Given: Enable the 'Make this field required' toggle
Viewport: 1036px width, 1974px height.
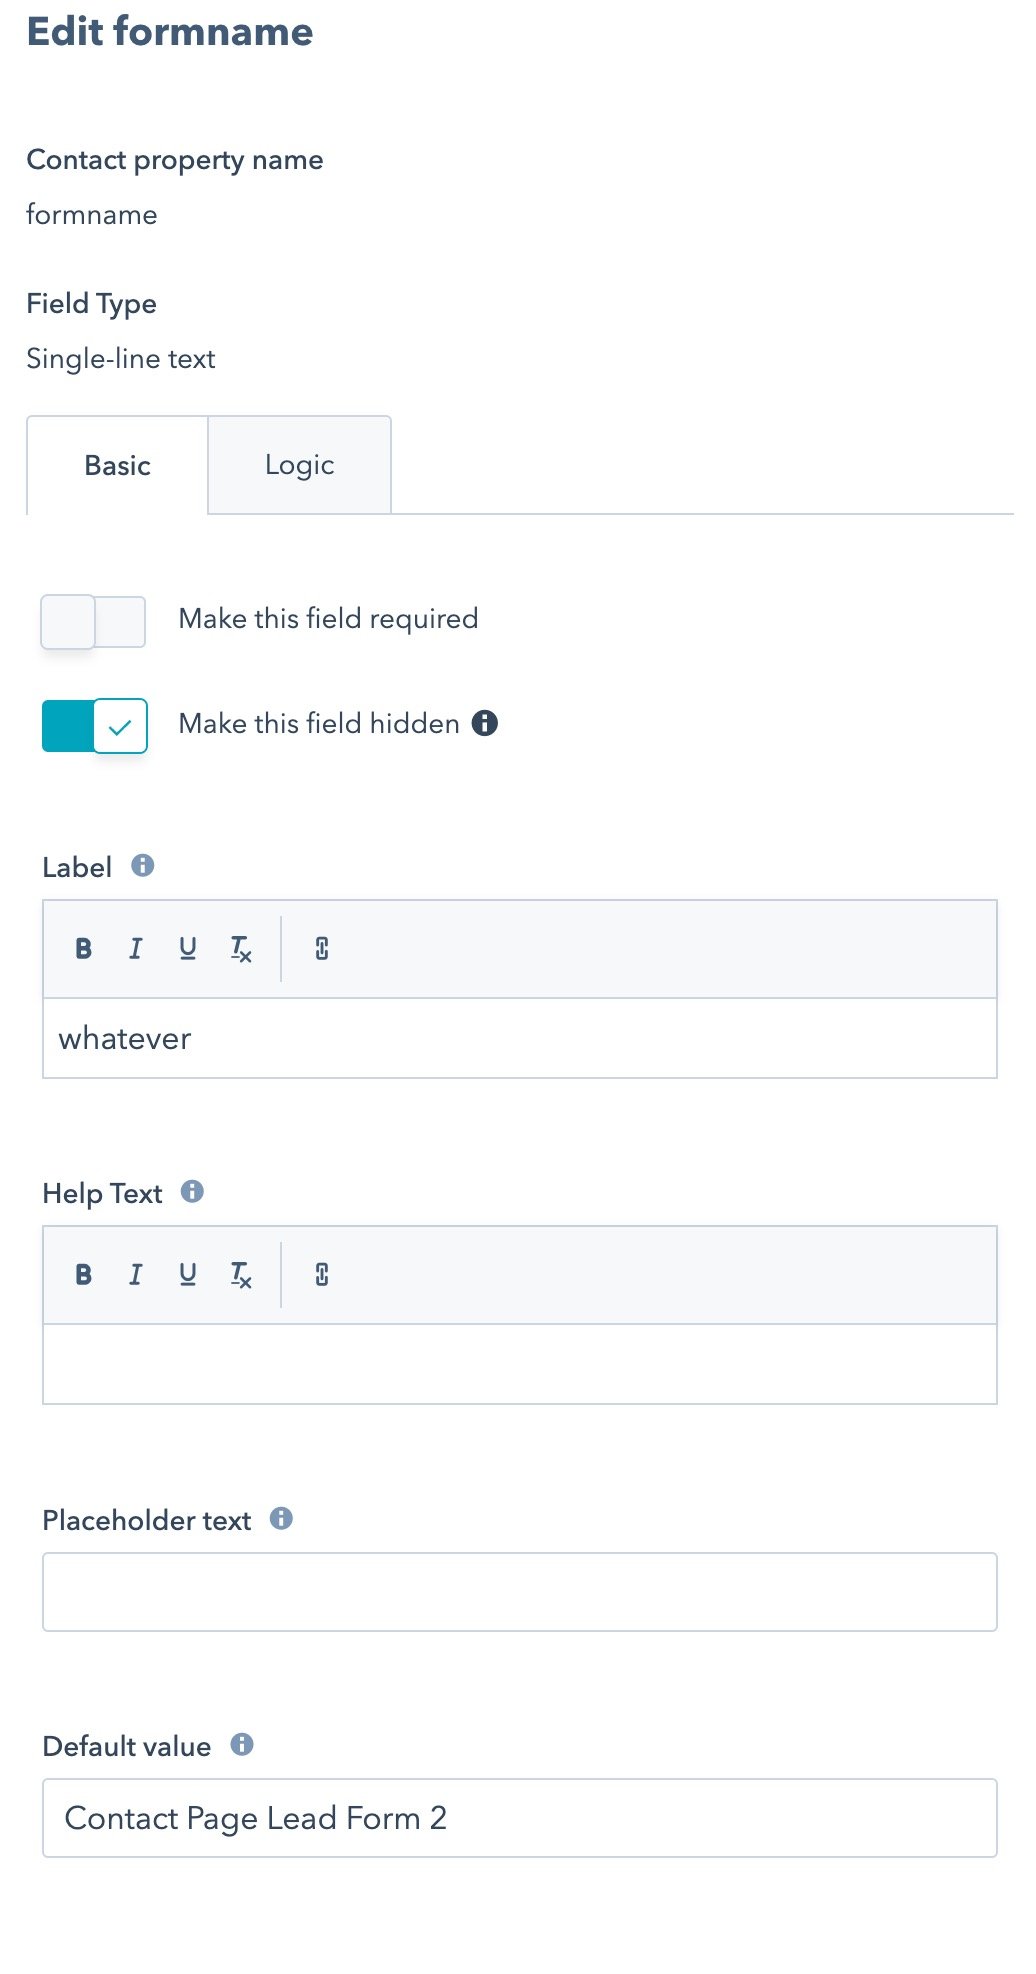Looking at the screenshot, I should [x=93, y=622].
